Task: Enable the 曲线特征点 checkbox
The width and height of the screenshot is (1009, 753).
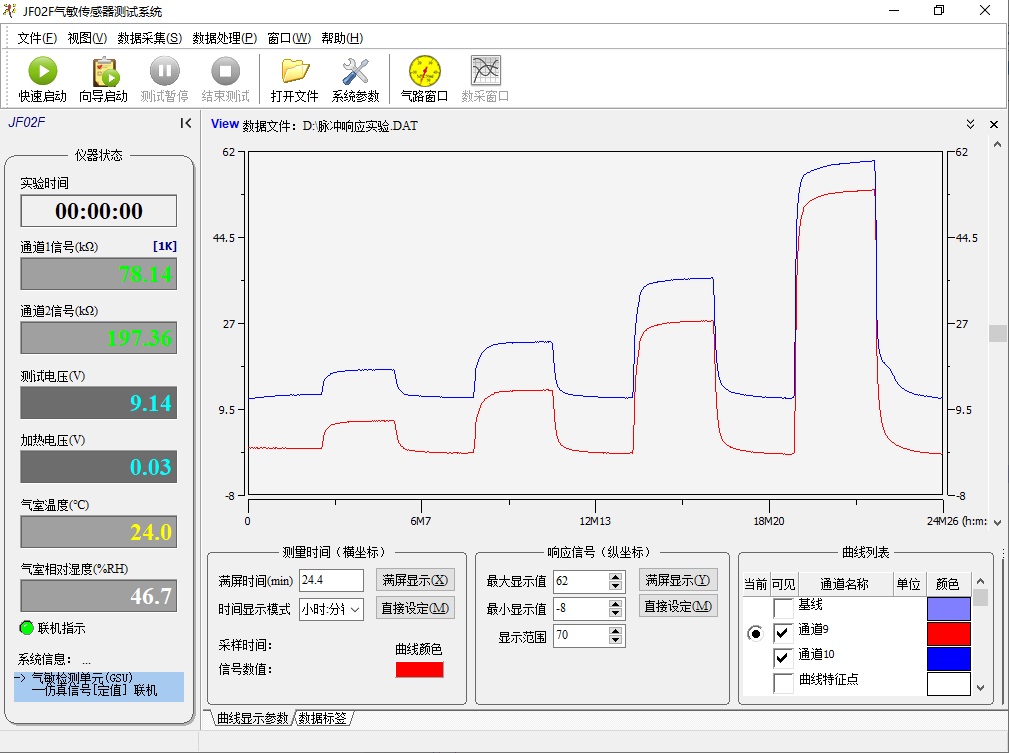Action: [783, 683]
